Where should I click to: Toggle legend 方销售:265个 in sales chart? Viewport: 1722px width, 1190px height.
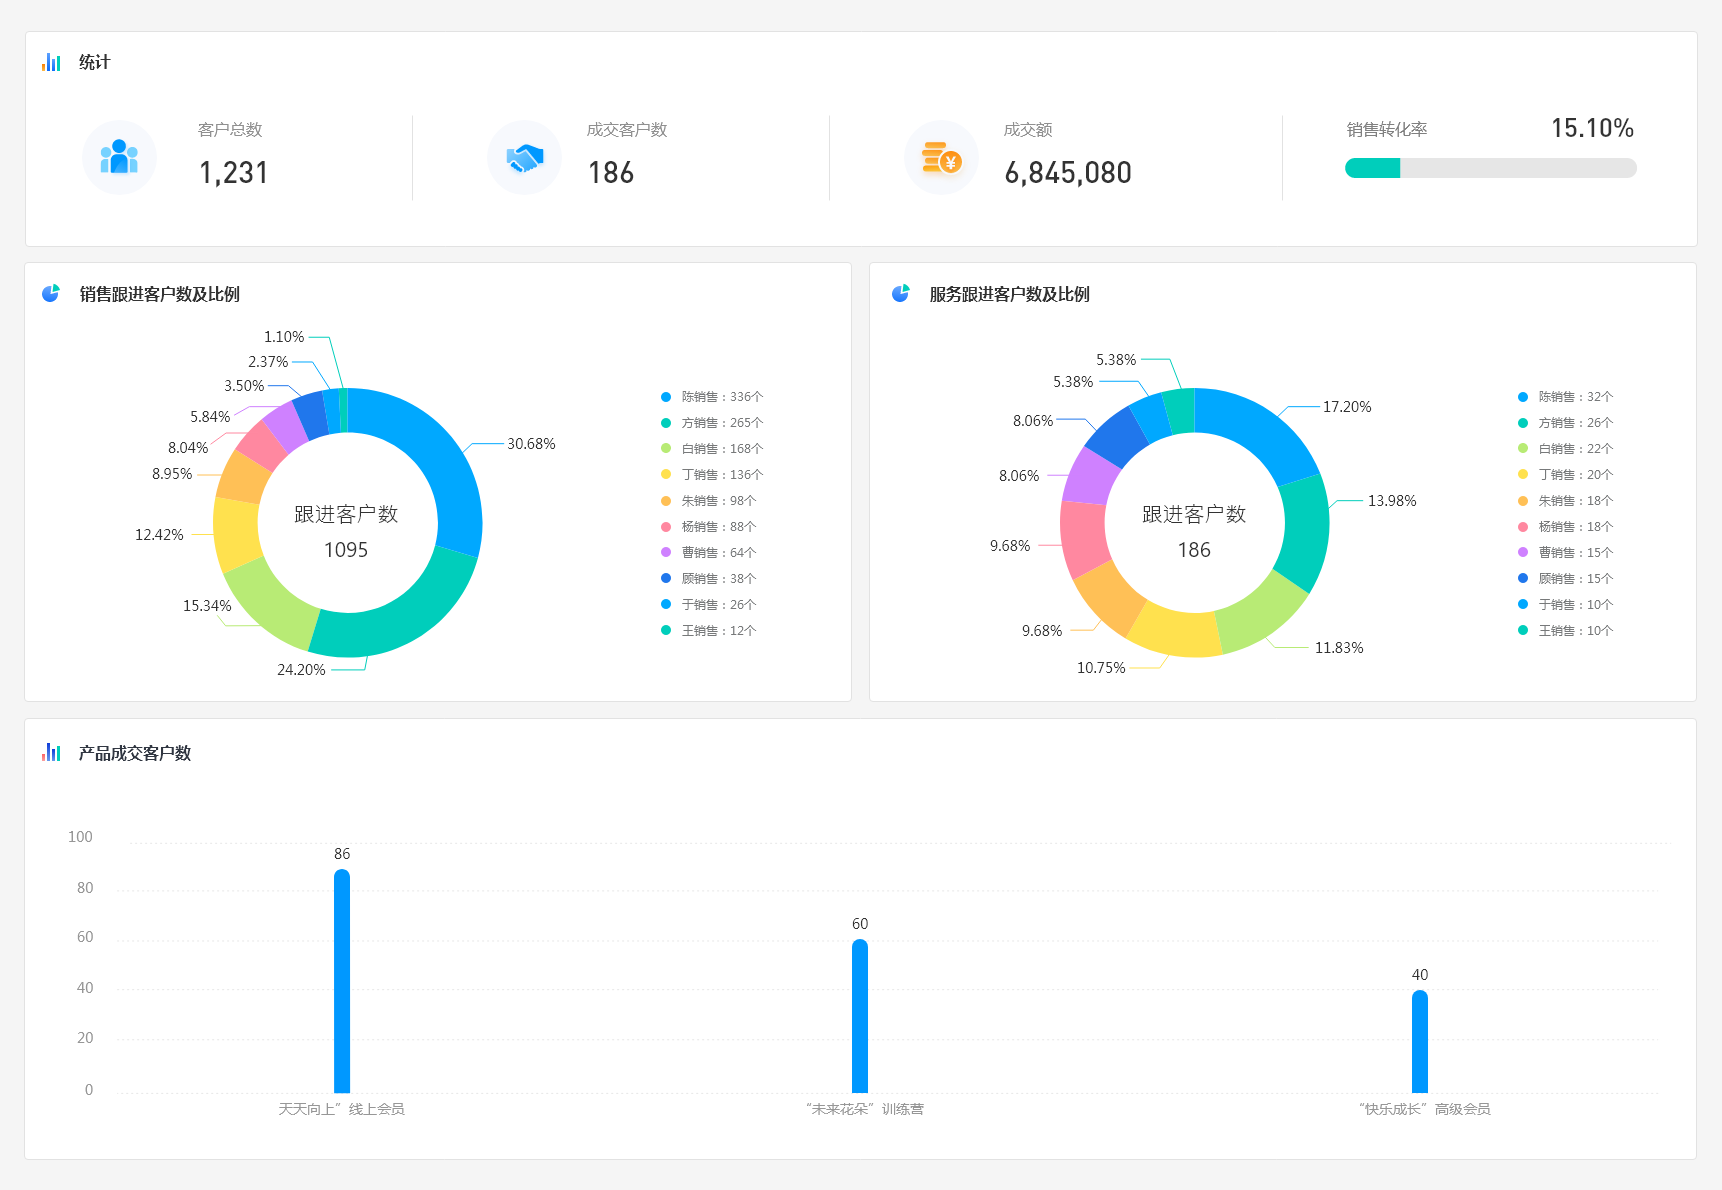point(712,423)
